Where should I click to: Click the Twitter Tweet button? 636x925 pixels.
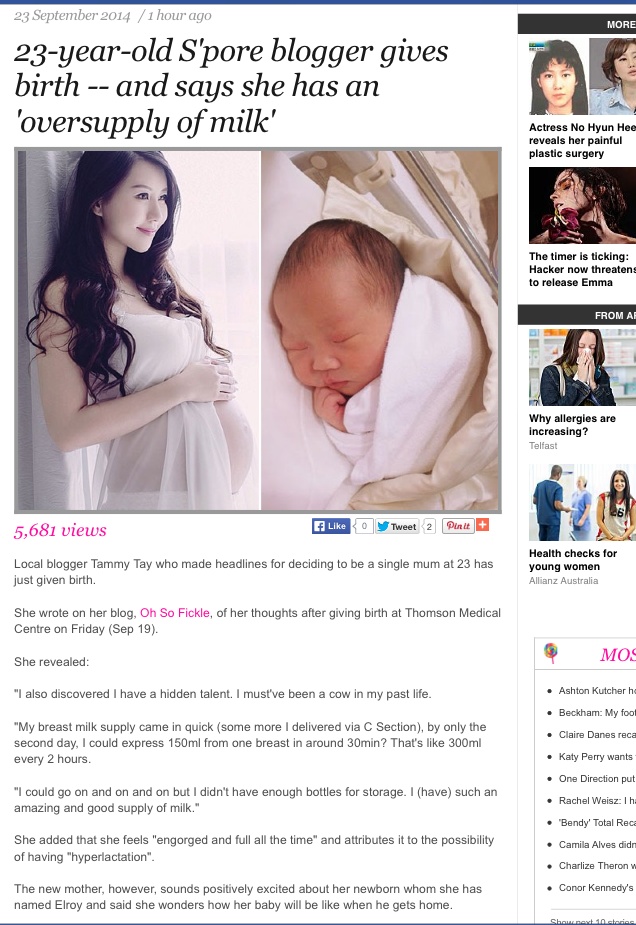tap(398, 526)
